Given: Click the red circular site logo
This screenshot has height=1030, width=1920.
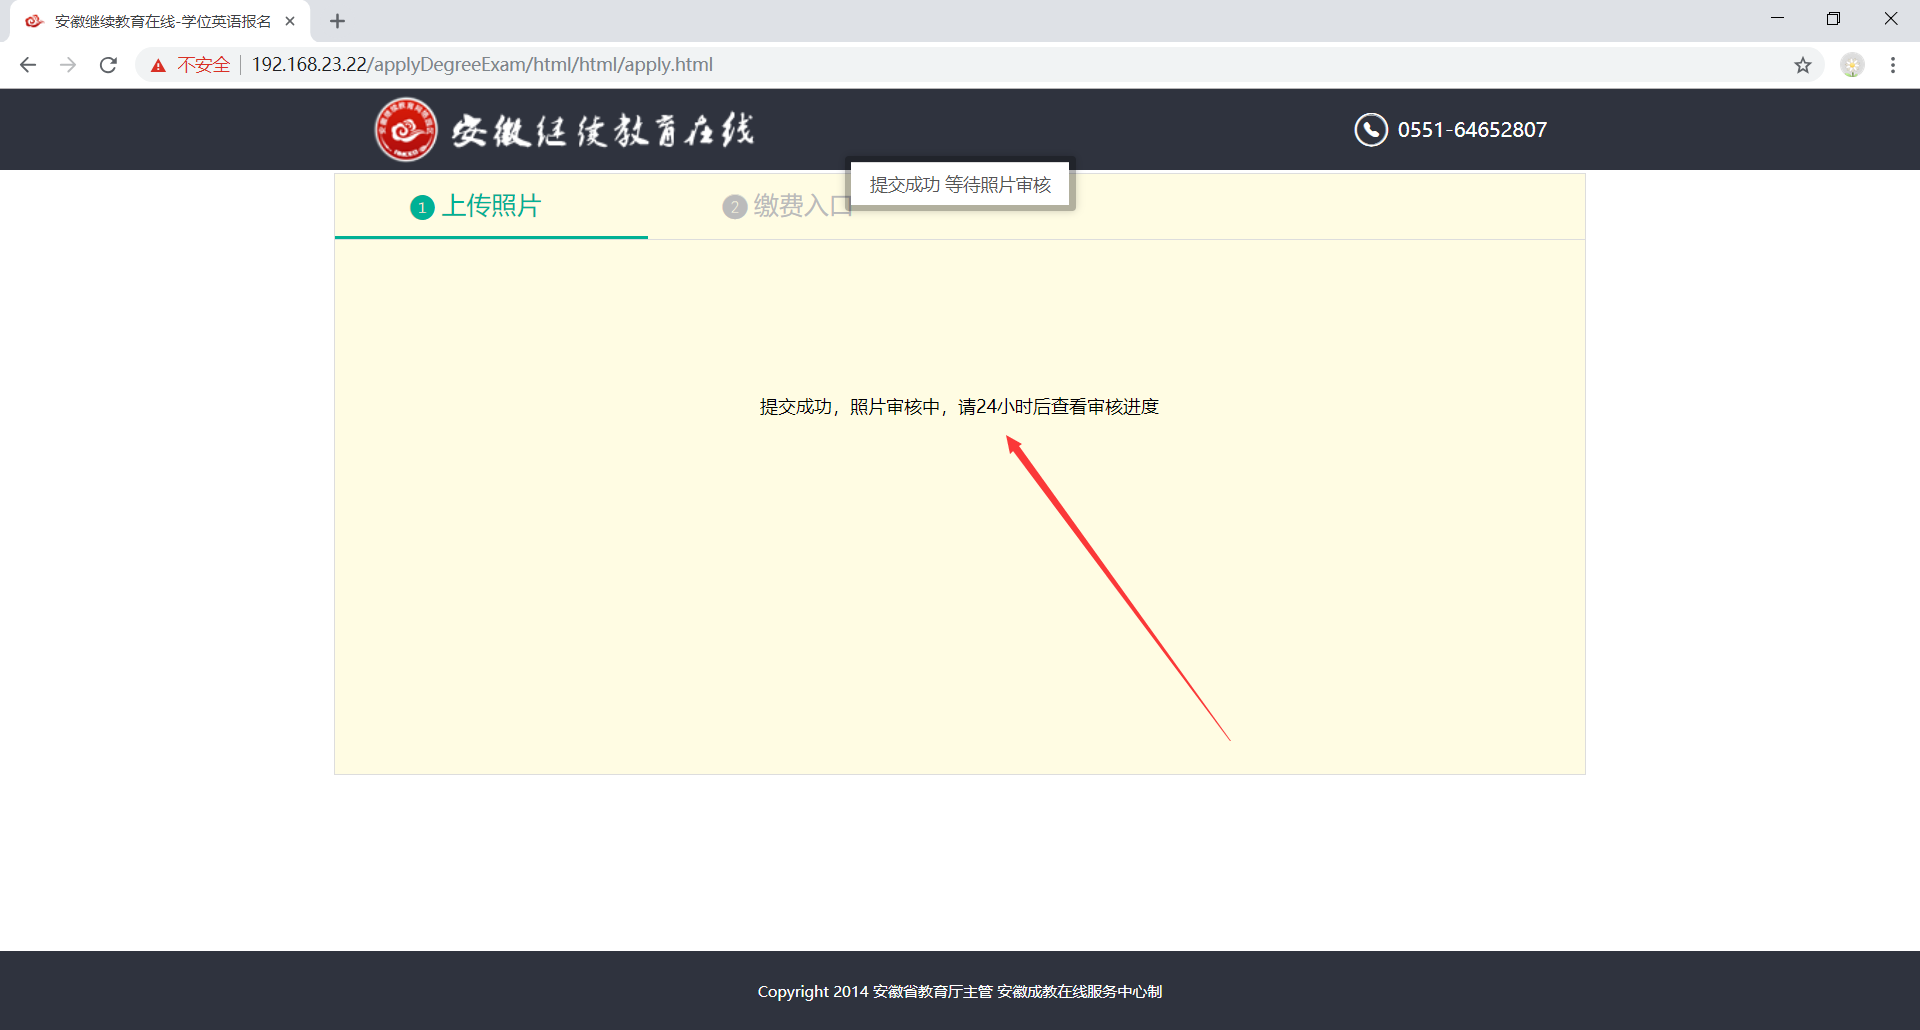Looking at the screenshot, I should pyautogui.click(x=405, y=129).
